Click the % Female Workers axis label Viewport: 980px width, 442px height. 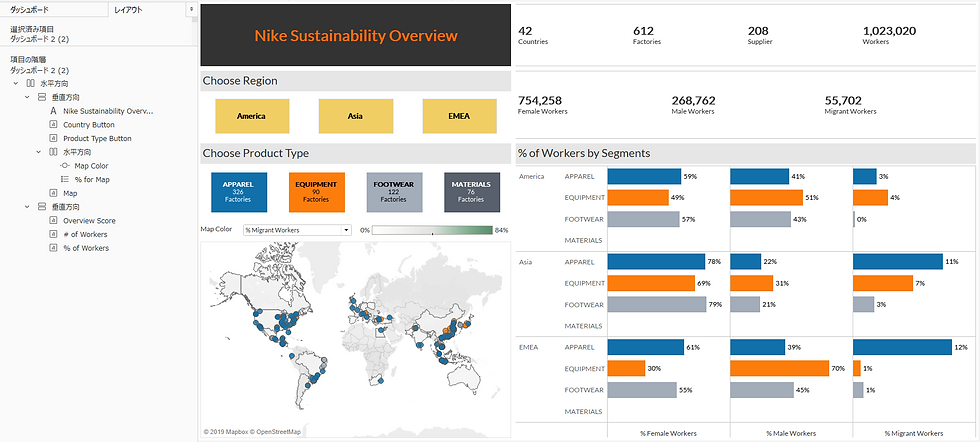668,433
